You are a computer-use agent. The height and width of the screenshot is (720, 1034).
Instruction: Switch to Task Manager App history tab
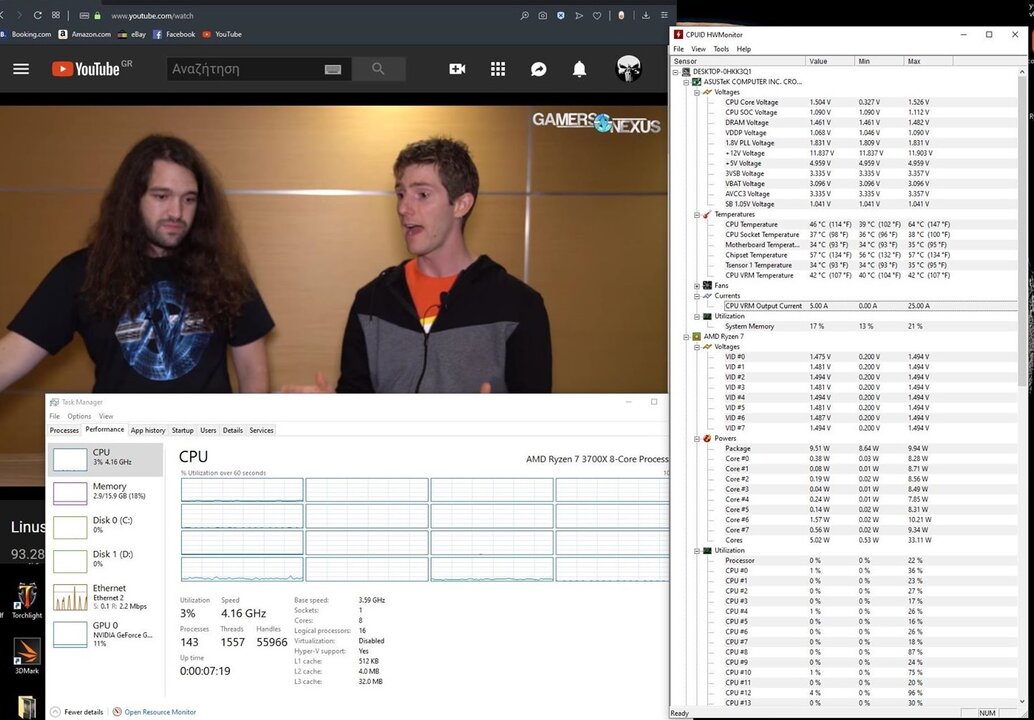[x=148, y=431]
